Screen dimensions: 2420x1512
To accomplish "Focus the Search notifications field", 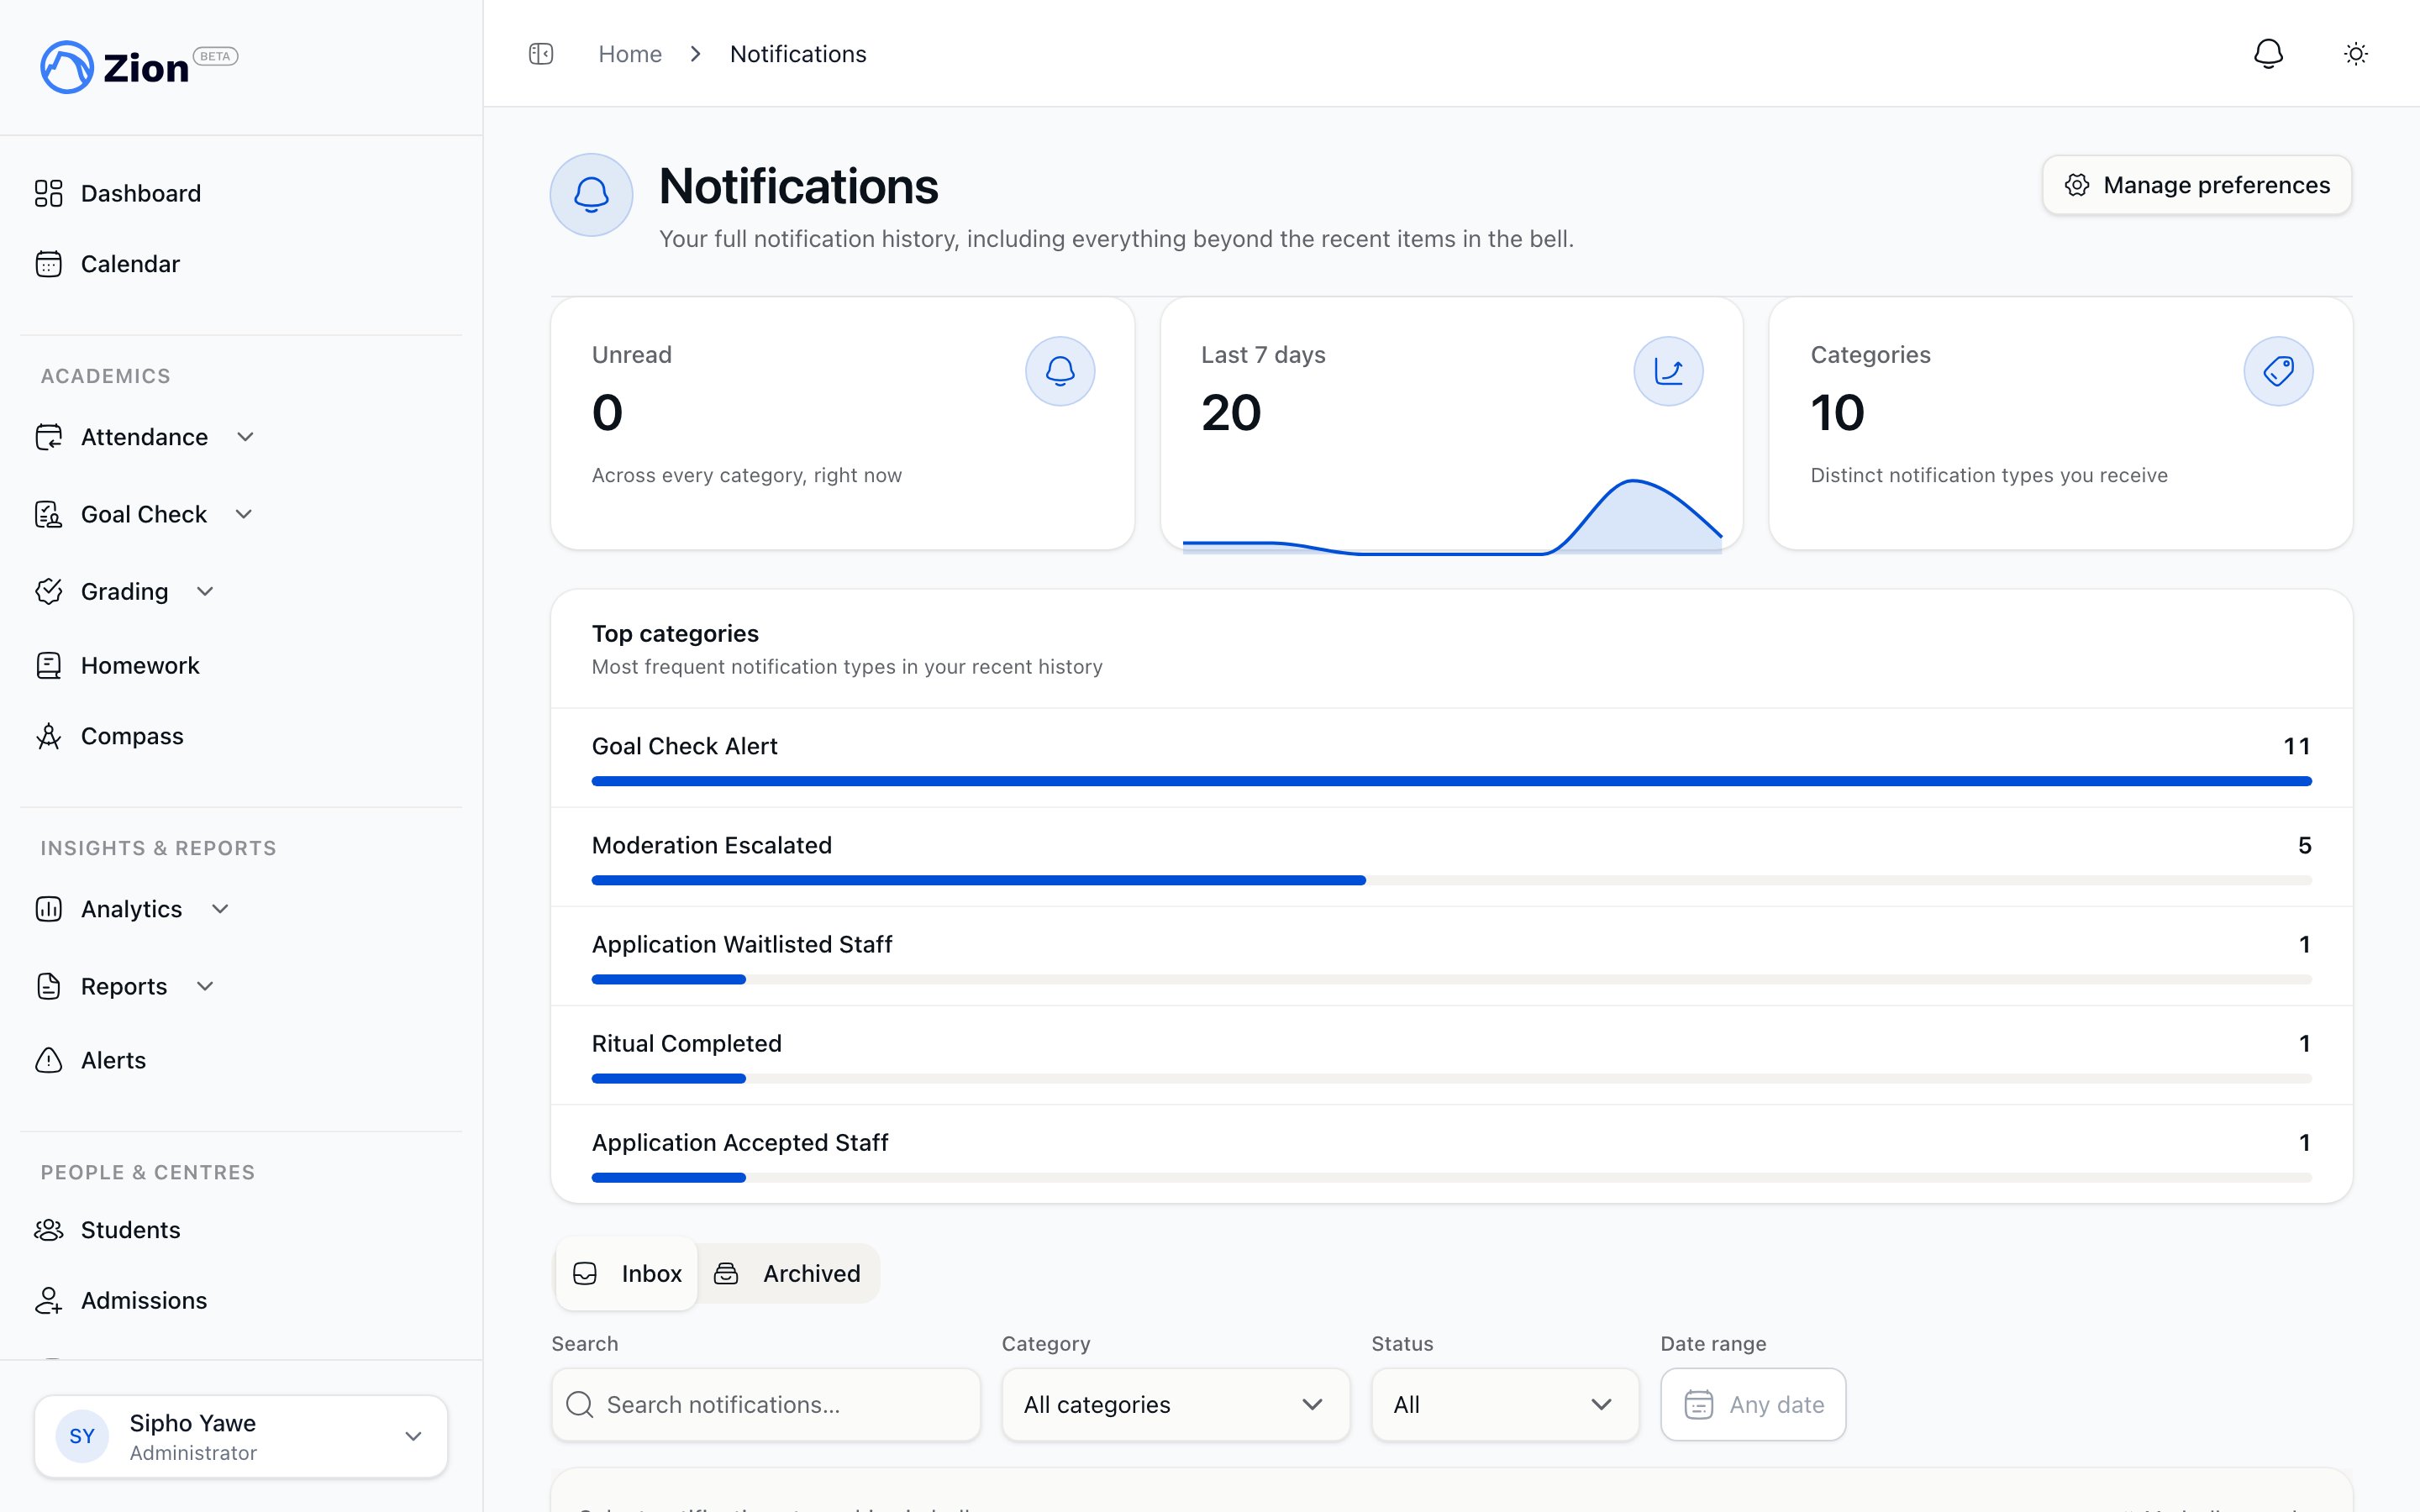I will (766, 1405).
